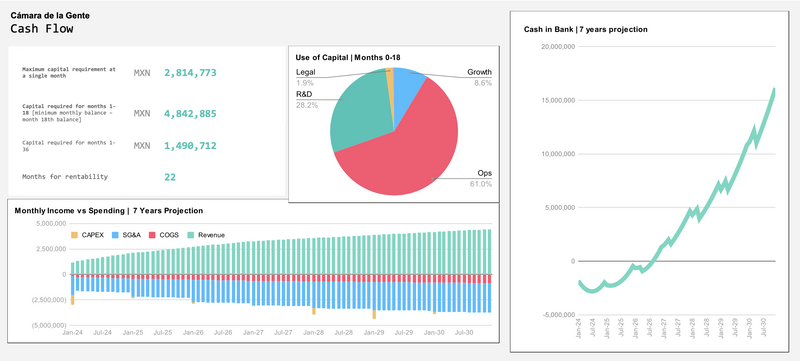Click the 1.9% percentage label

305,83
